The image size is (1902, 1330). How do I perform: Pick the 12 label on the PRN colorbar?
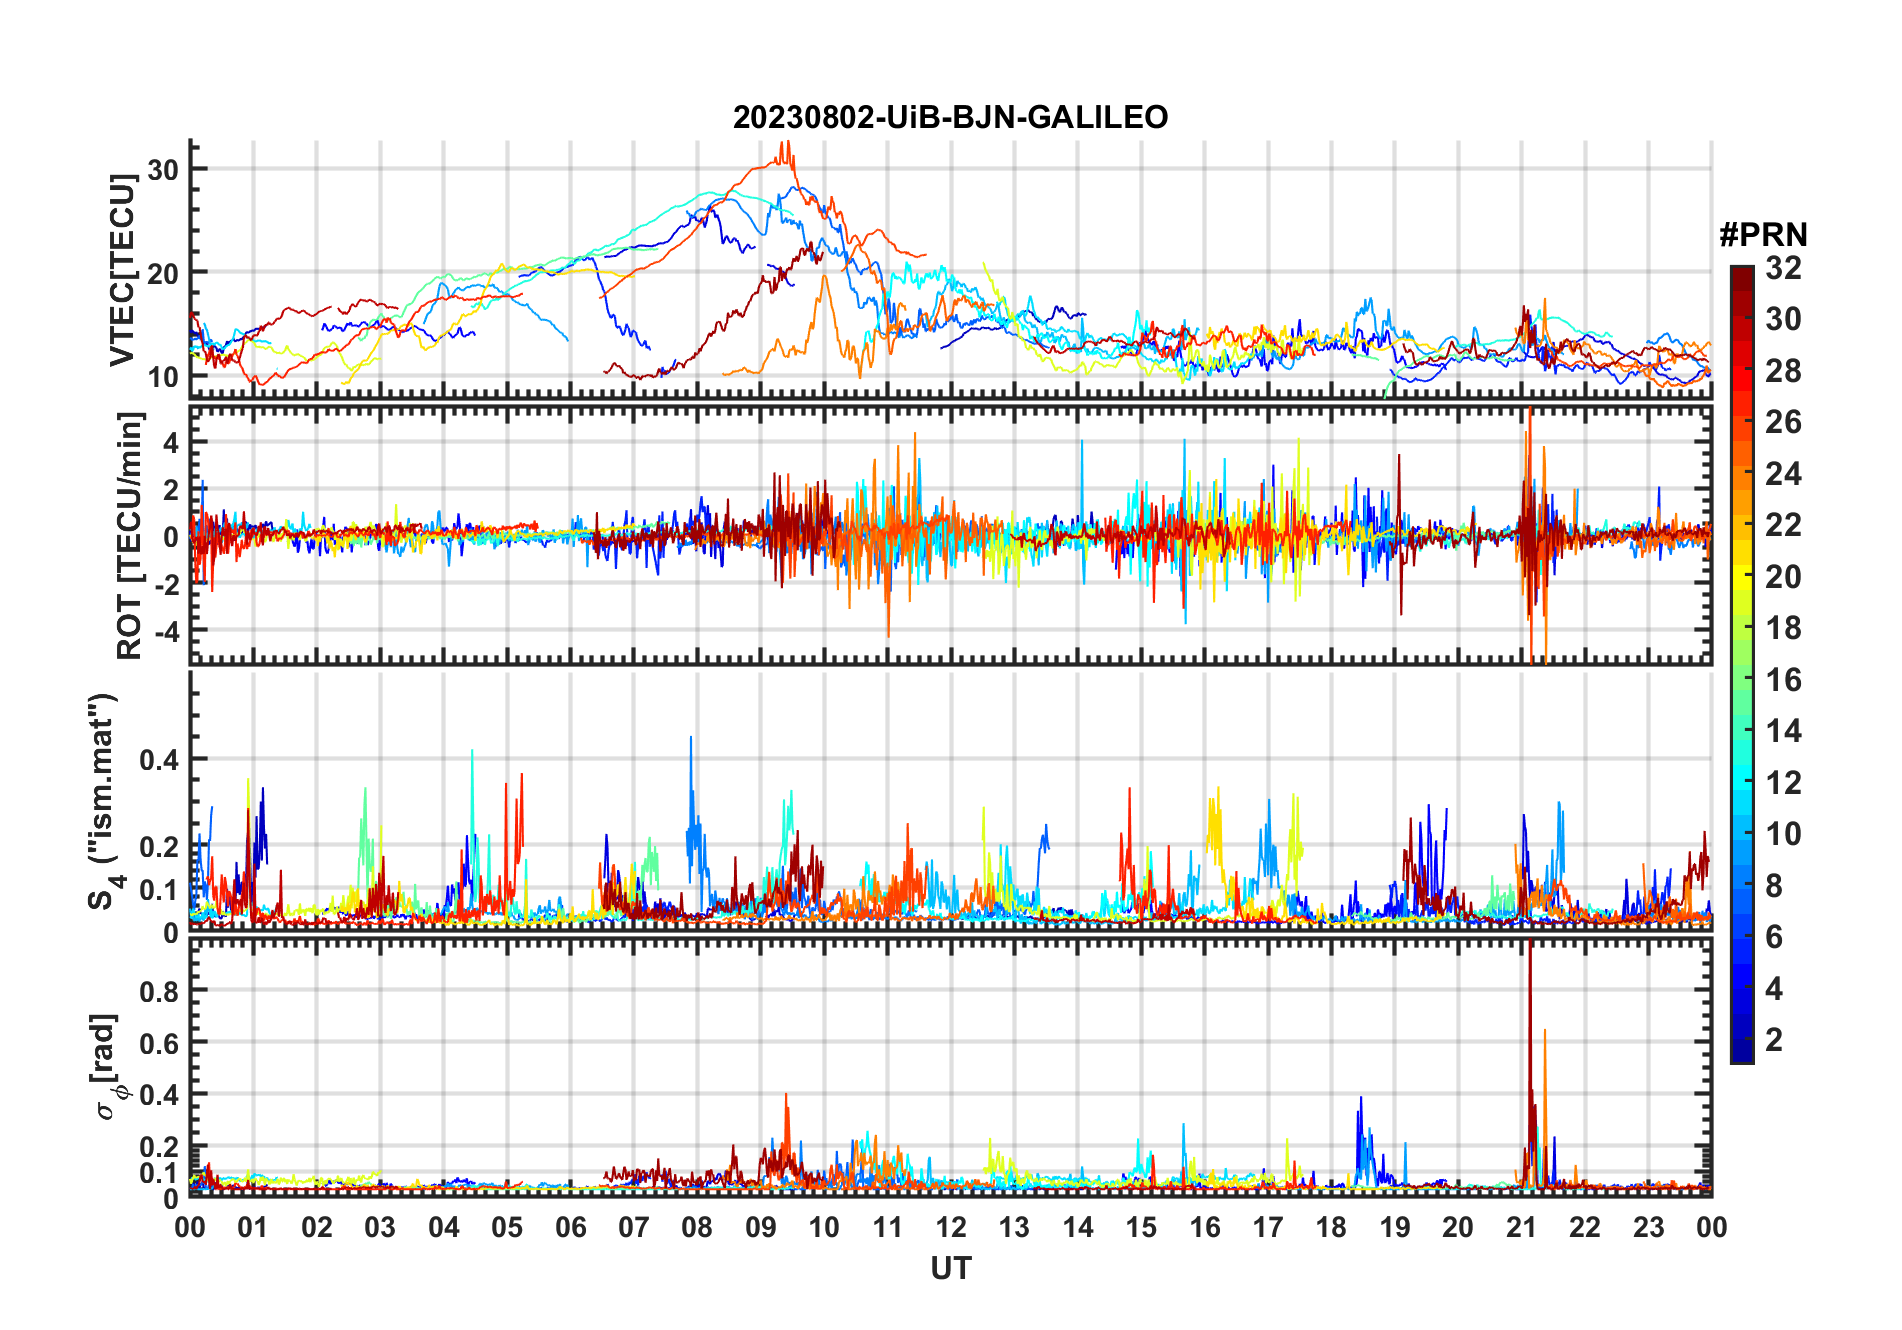click(x=1783, y=783)
